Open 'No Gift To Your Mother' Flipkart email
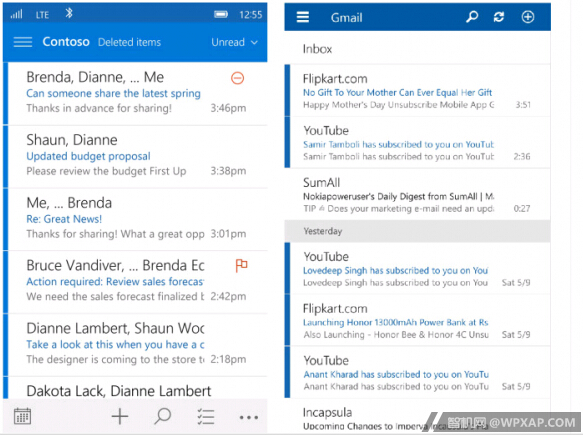 (417, 90)
